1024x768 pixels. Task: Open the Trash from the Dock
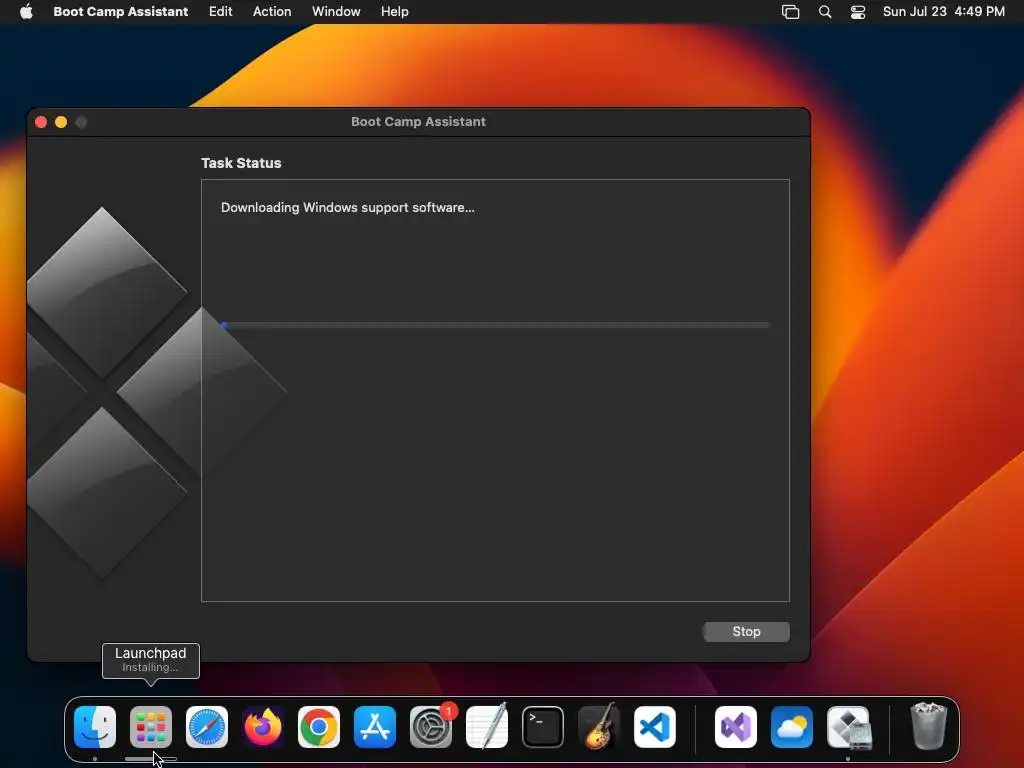click(x=928, y=726)
